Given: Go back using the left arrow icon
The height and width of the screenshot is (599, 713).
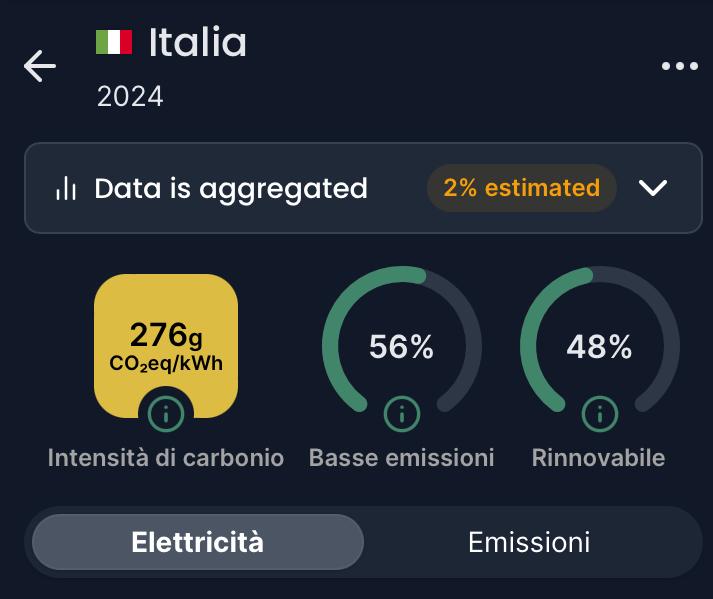Looking at the screenshot, I should click(x=40, y=66).
